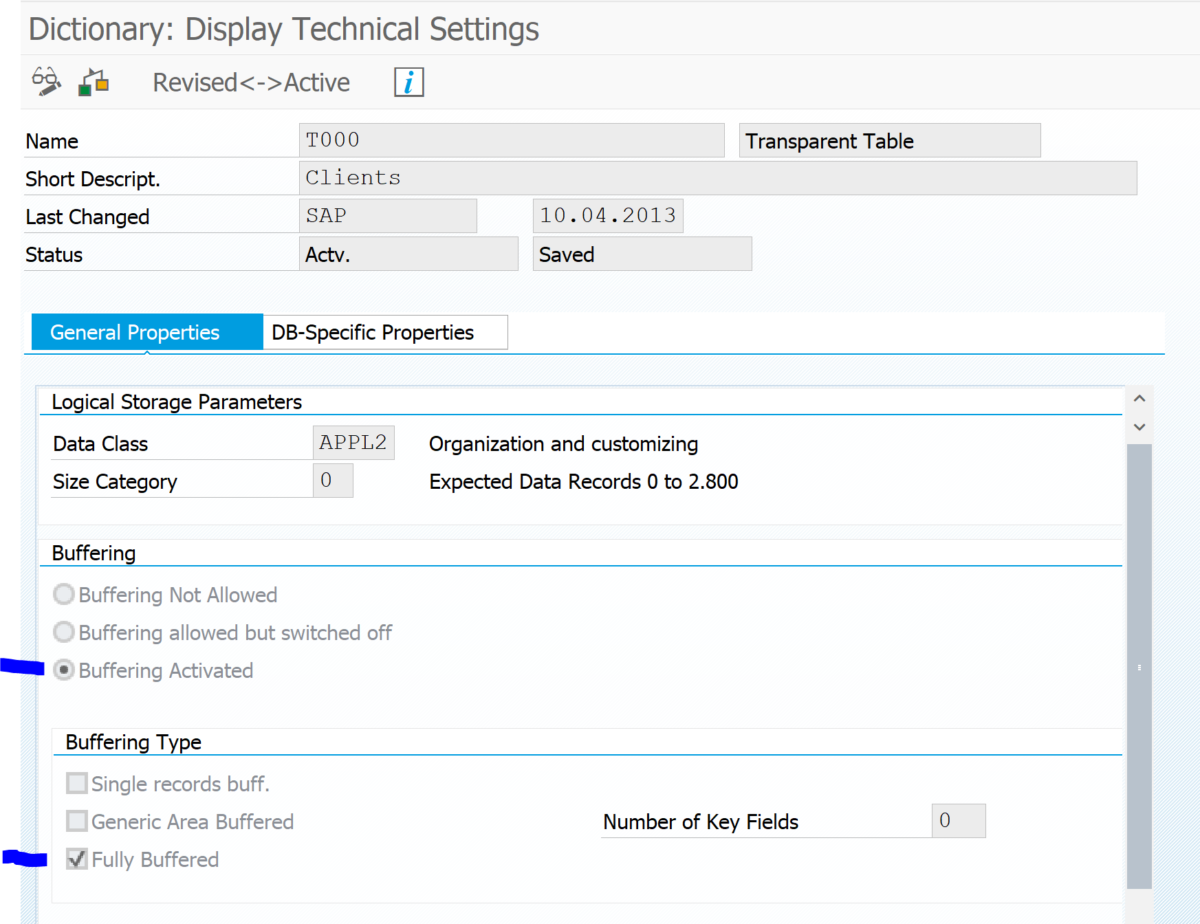The width and height of the screenshot is (1200, 924).
Task: Click the toolbar icon with green and orange squares
Action: click(93, 80)
